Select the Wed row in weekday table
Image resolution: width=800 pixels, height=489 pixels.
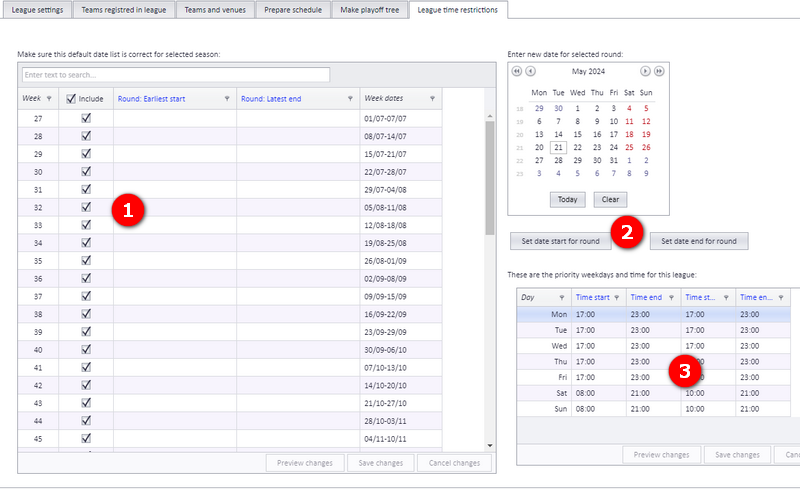coord(654,346)
